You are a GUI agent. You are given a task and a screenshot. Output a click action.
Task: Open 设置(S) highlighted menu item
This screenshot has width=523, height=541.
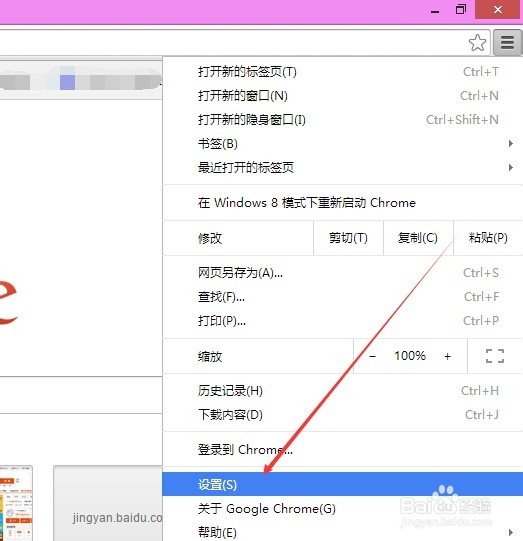(343, 484)
